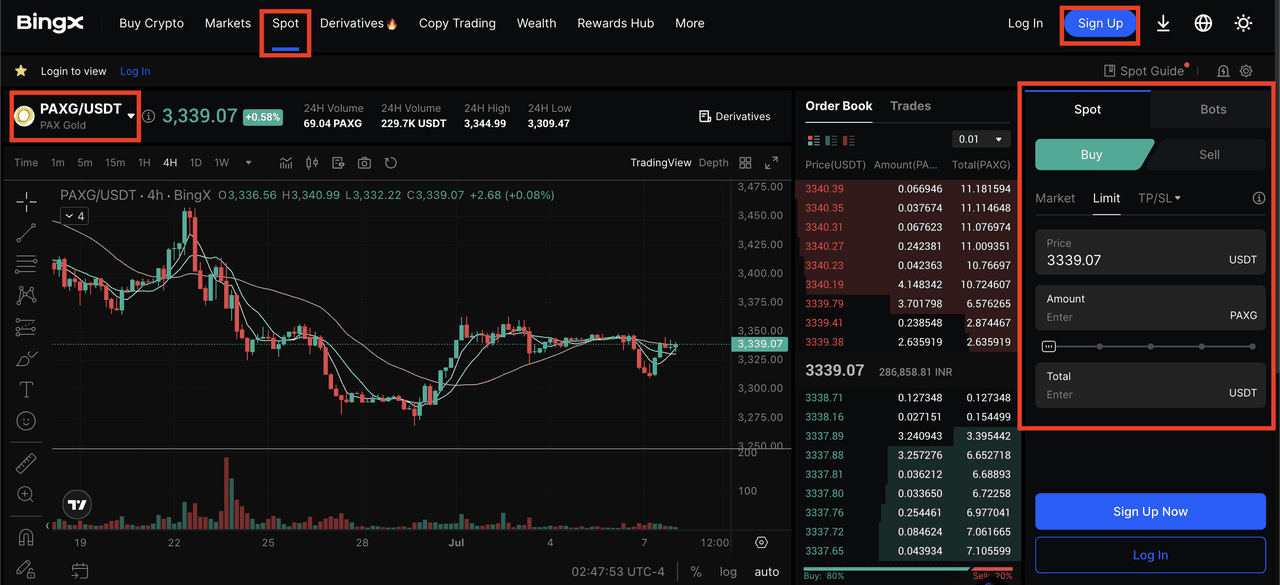This screenshot has height=585, width=1280.
Task: Expand the TP/SL order type dropdown
Action: (1159, 198)
